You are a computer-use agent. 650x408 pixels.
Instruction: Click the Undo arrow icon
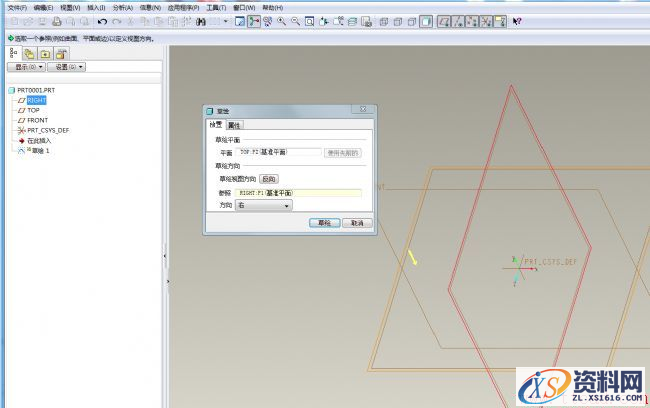[103, 21]
